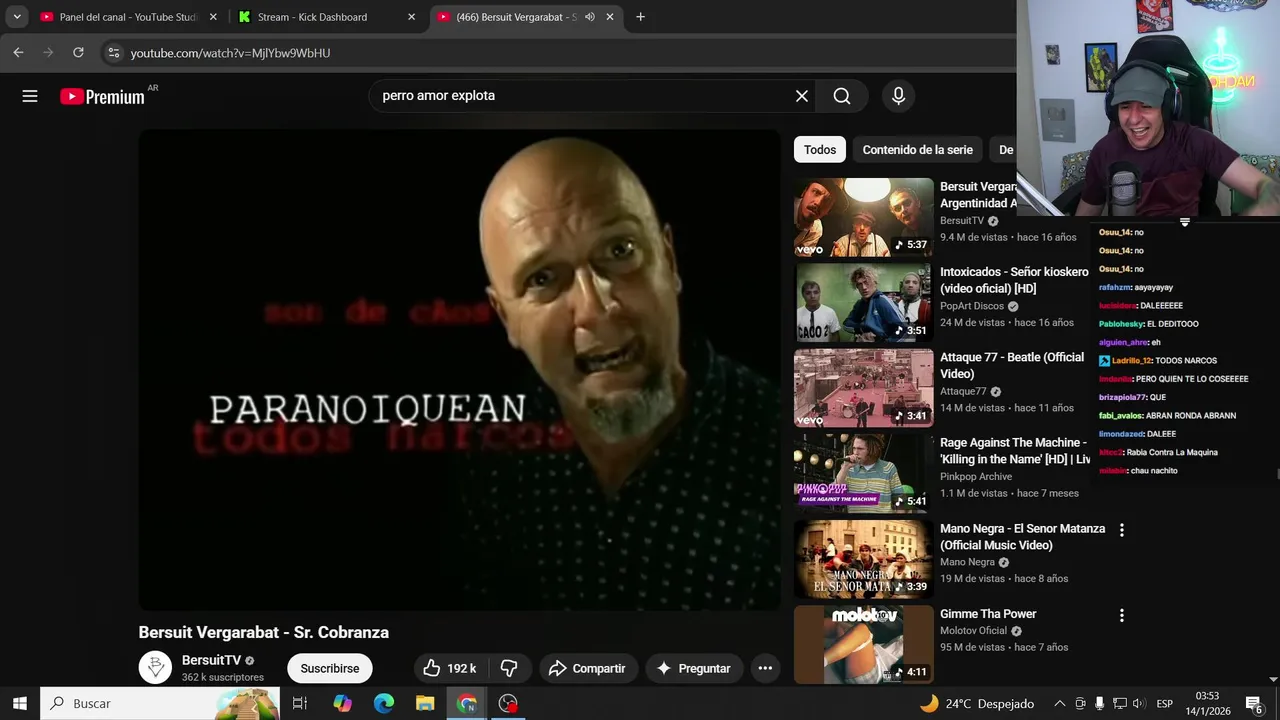
Task: Open the BersuitTV channel name link
Action: coord(211,660)
